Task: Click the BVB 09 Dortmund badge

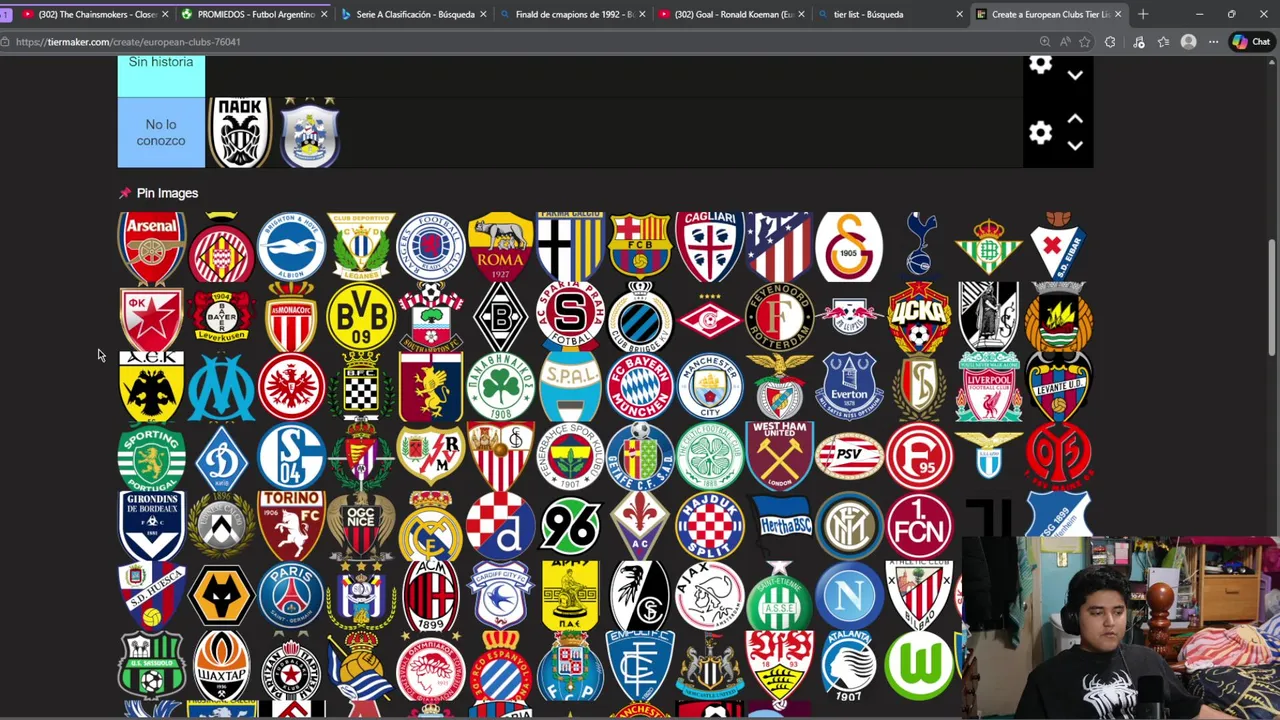Action: 361,317
